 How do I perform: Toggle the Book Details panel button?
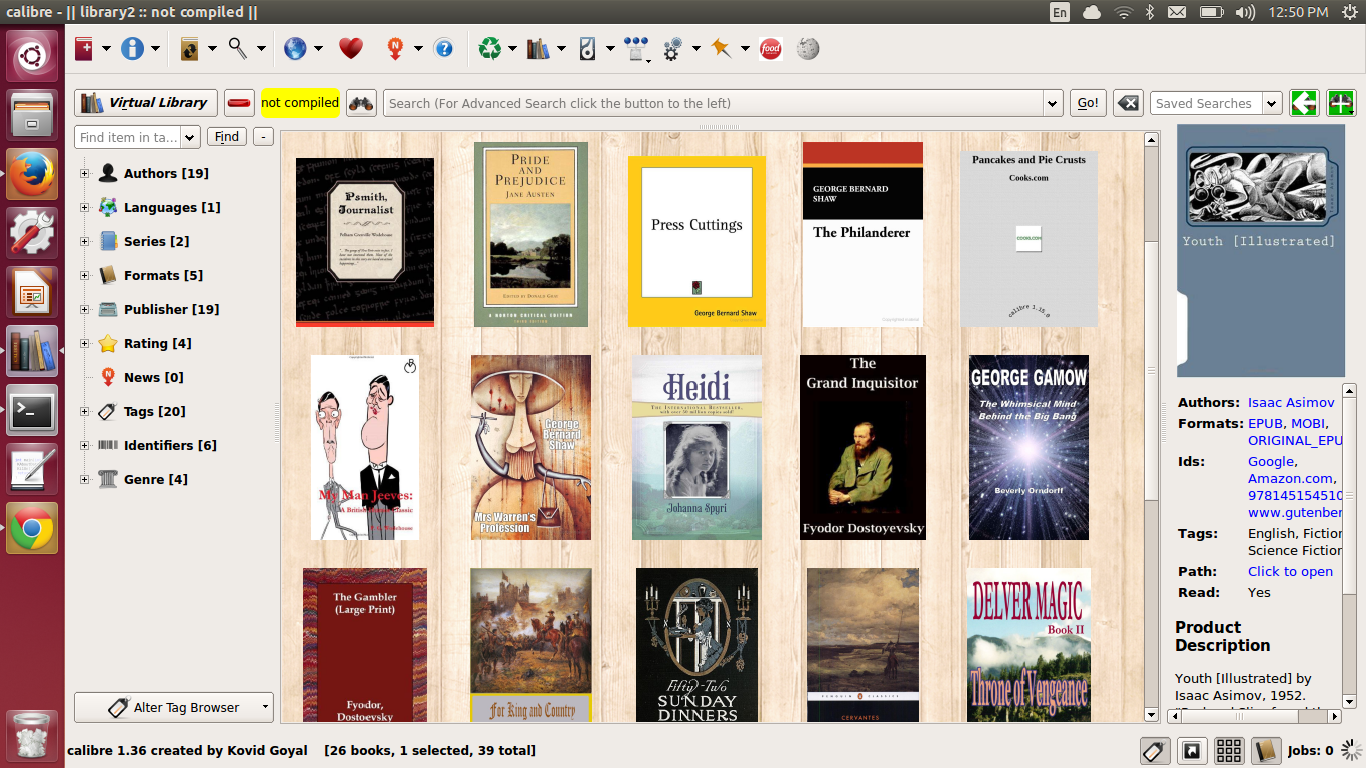(x=1266, y=750)
